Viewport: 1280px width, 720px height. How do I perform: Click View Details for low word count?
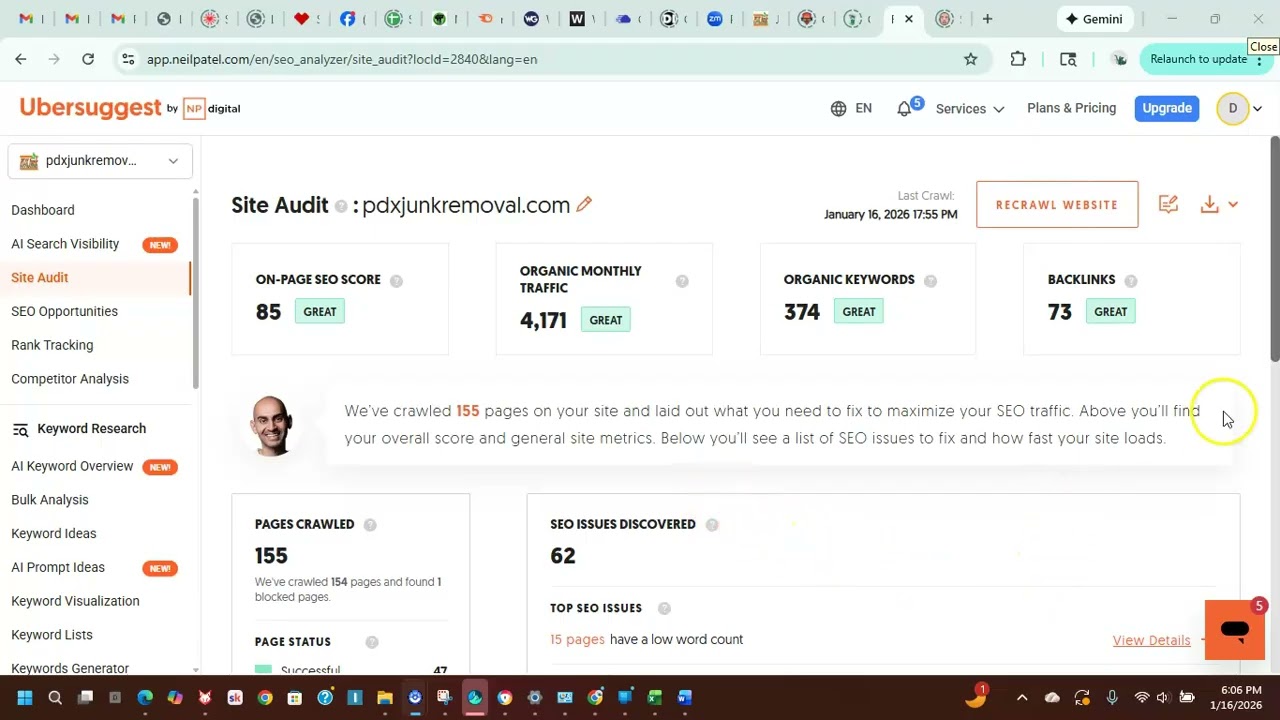[1152, 640]
